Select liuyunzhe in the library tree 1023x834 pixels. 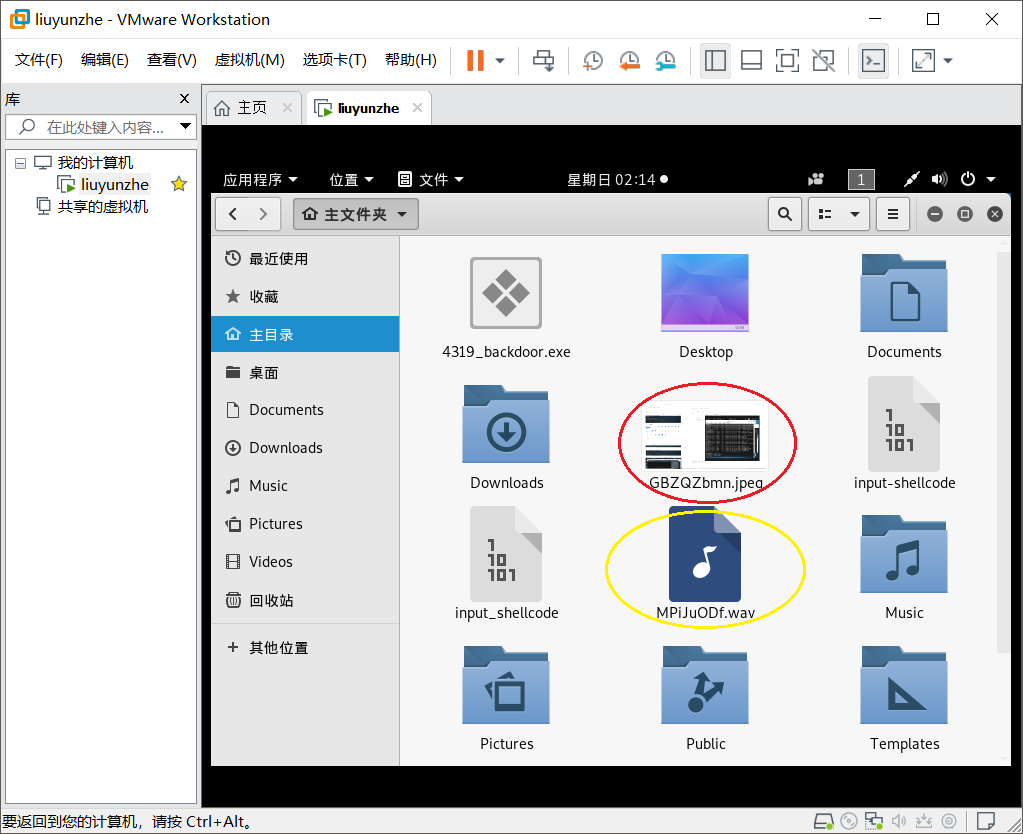pyautogui.click(x=114, y=185)
